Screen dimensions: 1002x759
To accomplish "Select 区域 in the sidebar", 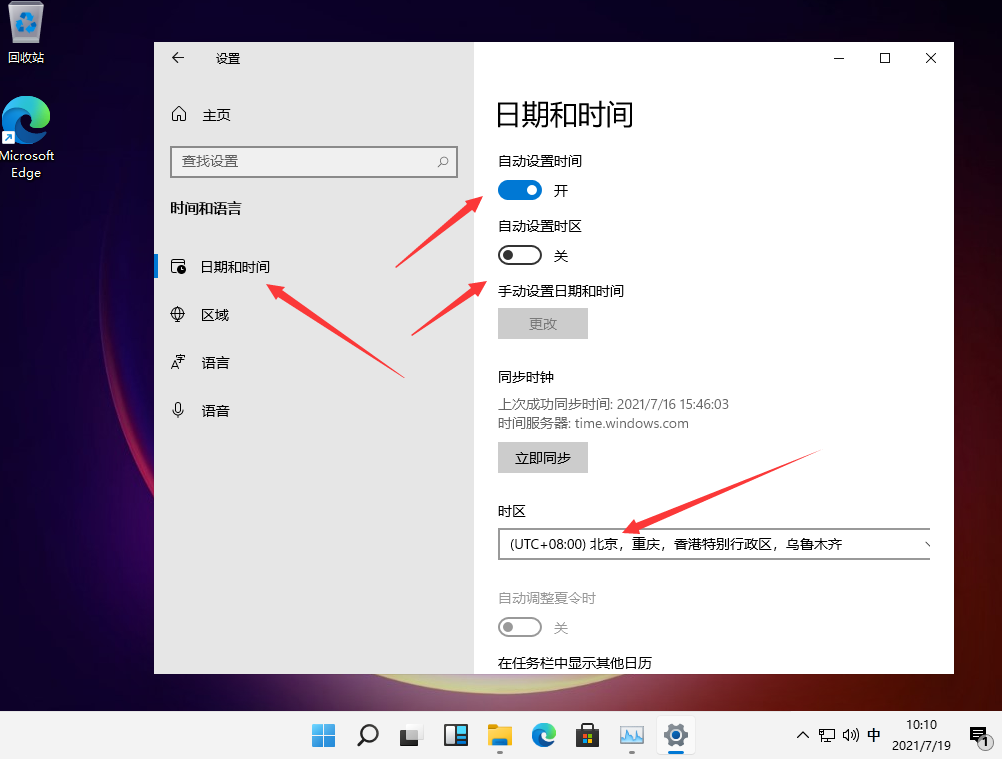I will [x=215, y=315].
